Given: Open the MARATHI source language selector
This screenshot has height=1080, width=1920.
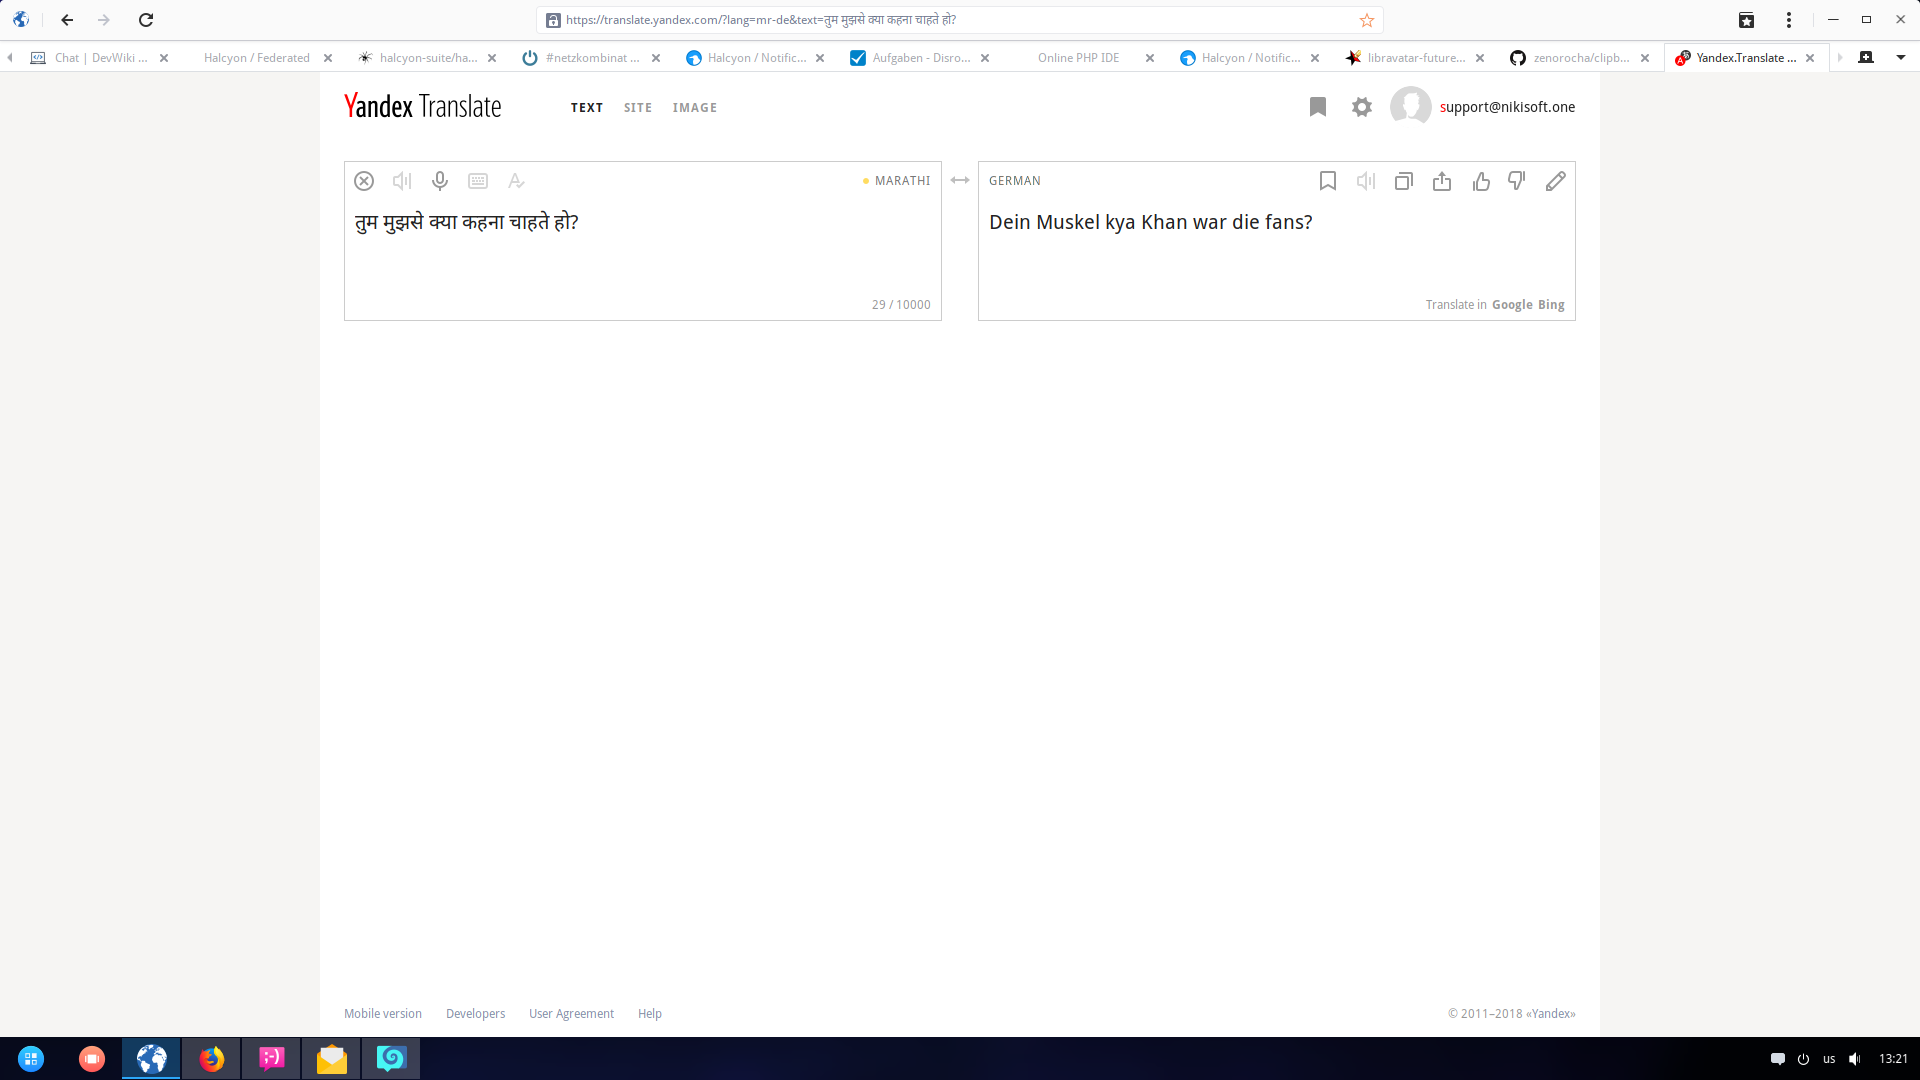Looking at the screenshot, I should point(902,181).
